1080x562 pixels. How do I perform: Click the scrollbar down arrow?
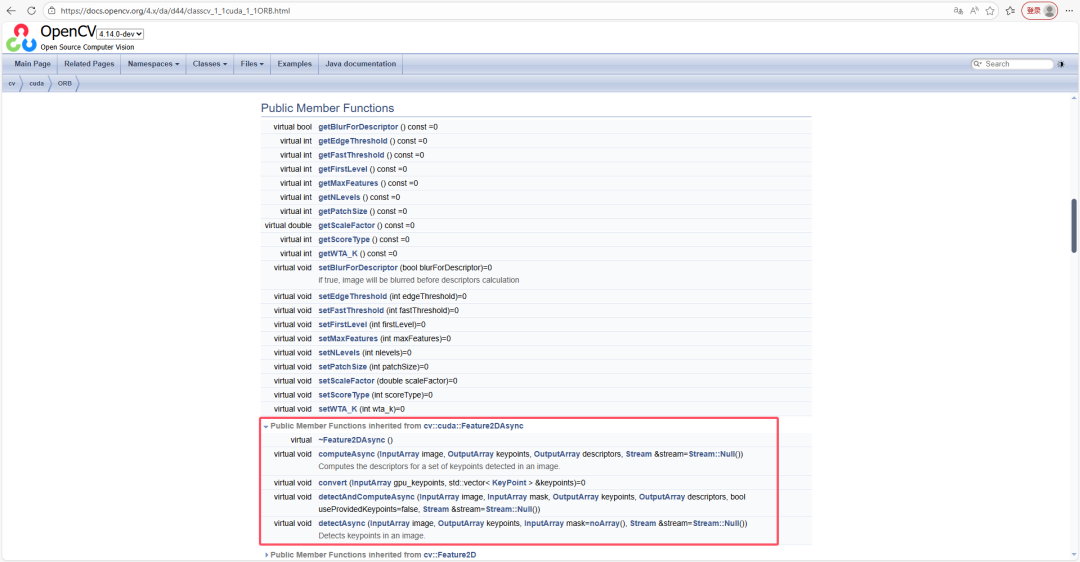point(1074,555)
